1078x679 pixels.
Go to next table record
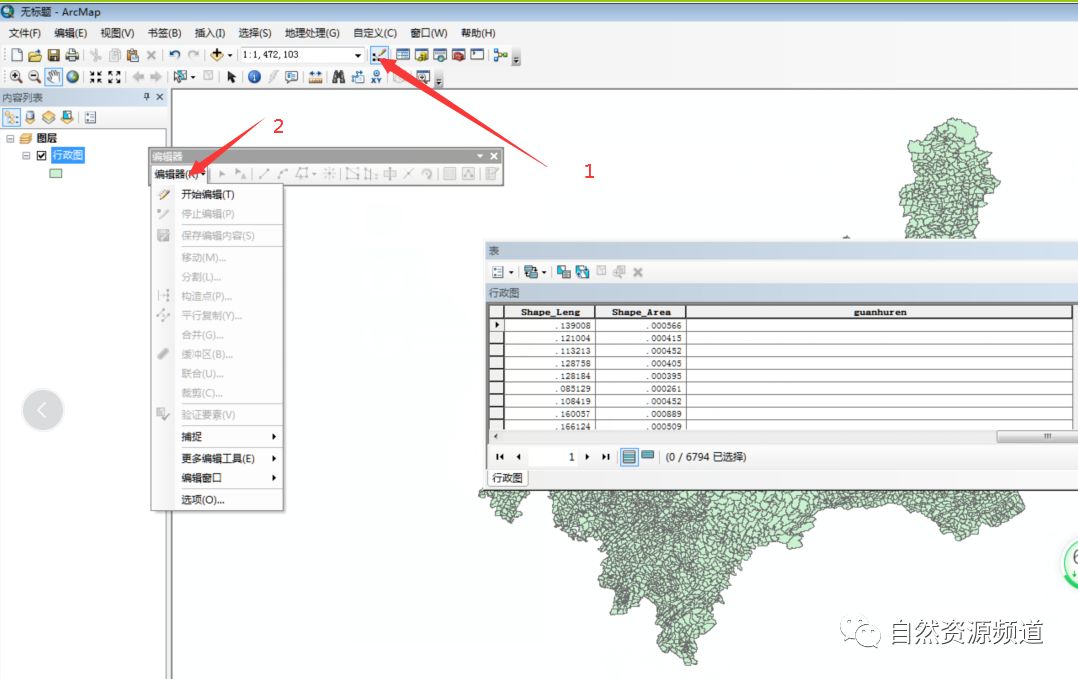pos(587,457)
